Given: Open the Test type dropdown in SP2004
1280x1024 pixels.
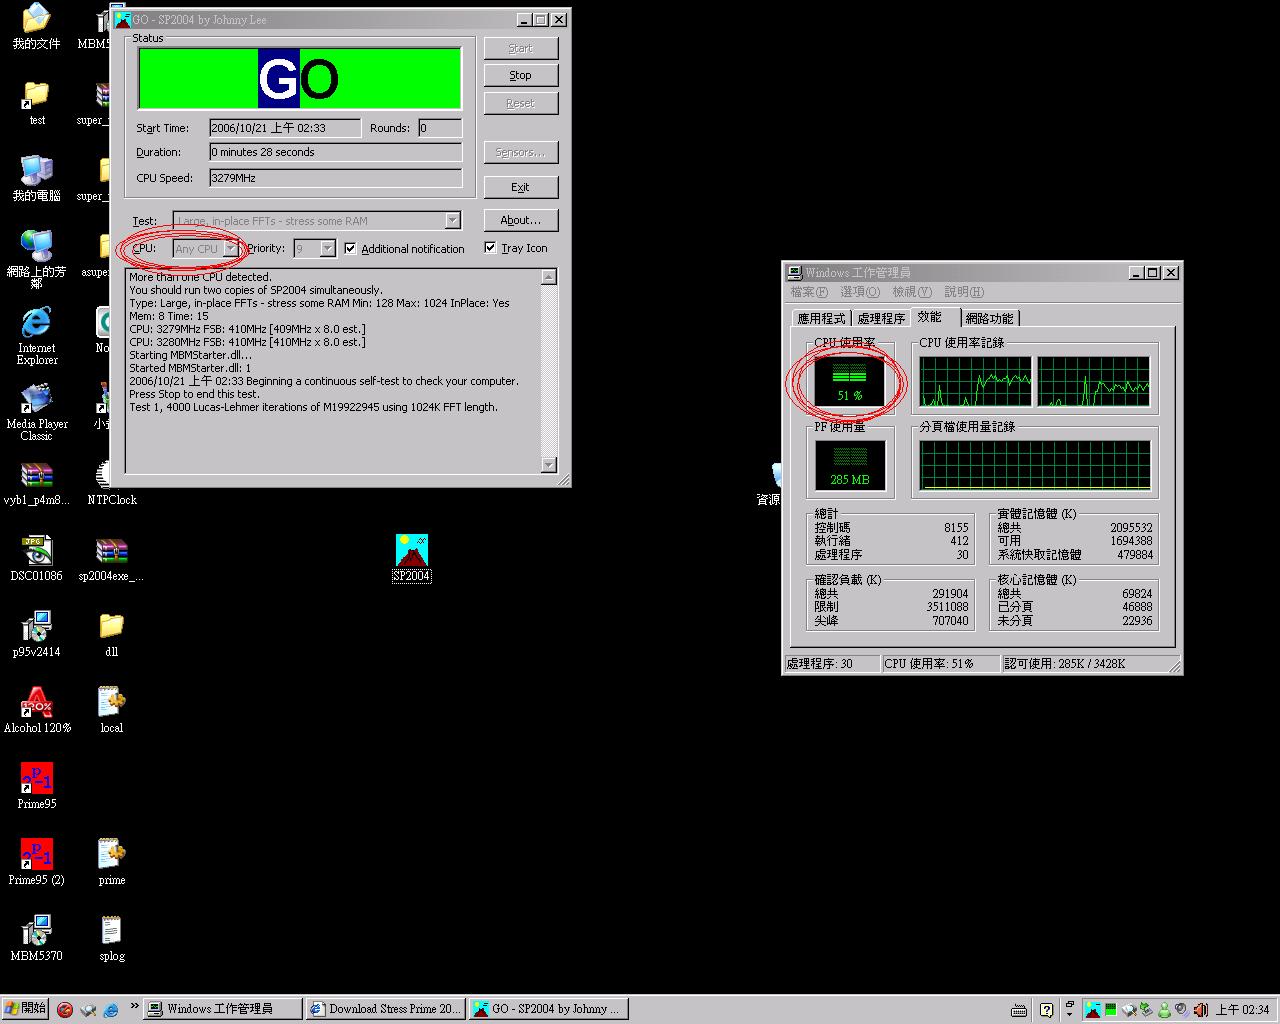Looking at the screenshot, I should coord(316,220).
